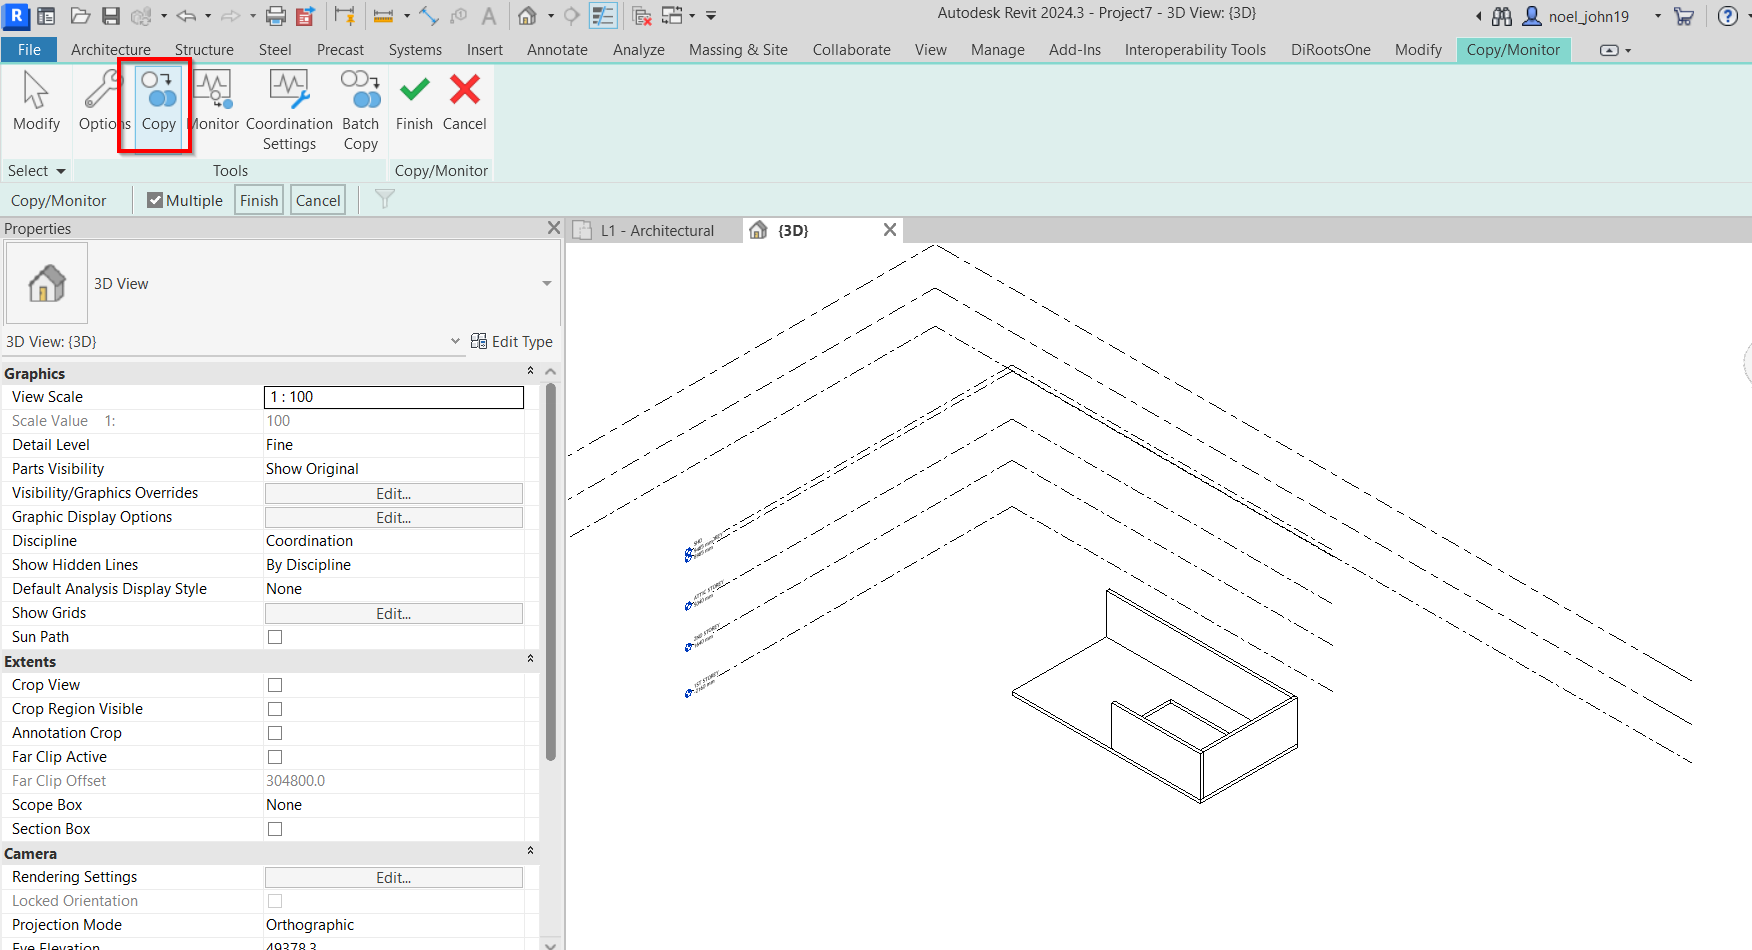
Task: Click the Edit Type button
Action: point(512,342)
